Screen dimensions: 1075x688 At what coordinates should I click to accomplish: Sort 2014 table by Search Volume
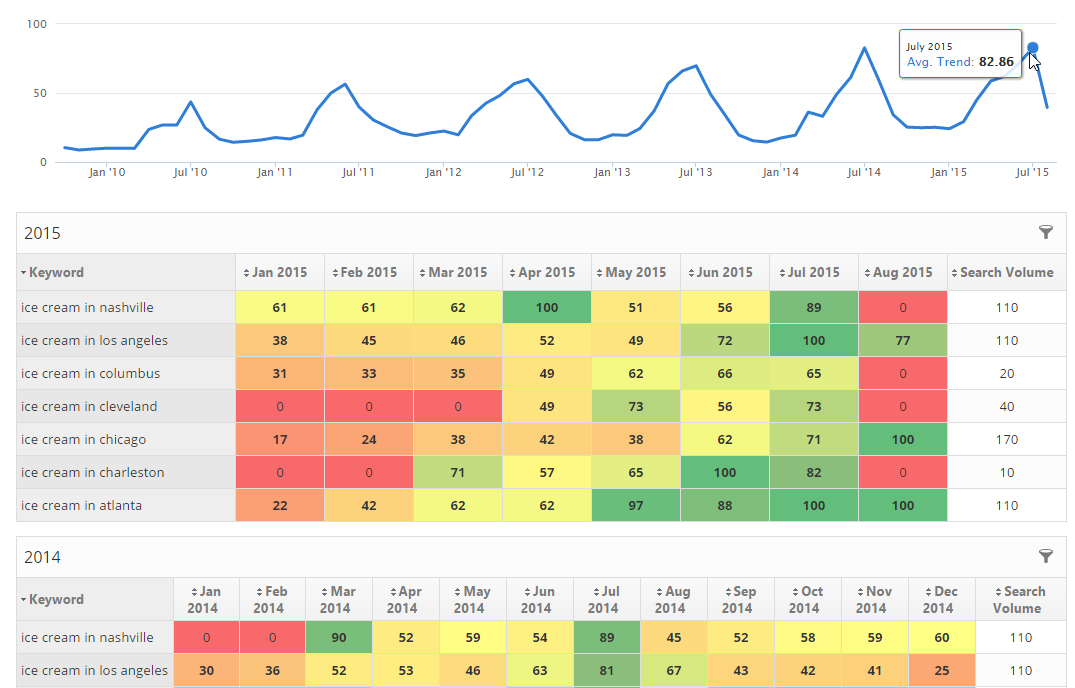1020,599
